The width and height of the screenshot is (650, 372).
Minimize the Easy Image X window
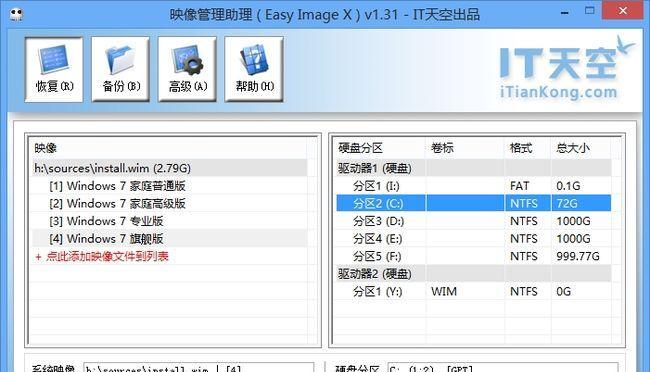point(564,12)
